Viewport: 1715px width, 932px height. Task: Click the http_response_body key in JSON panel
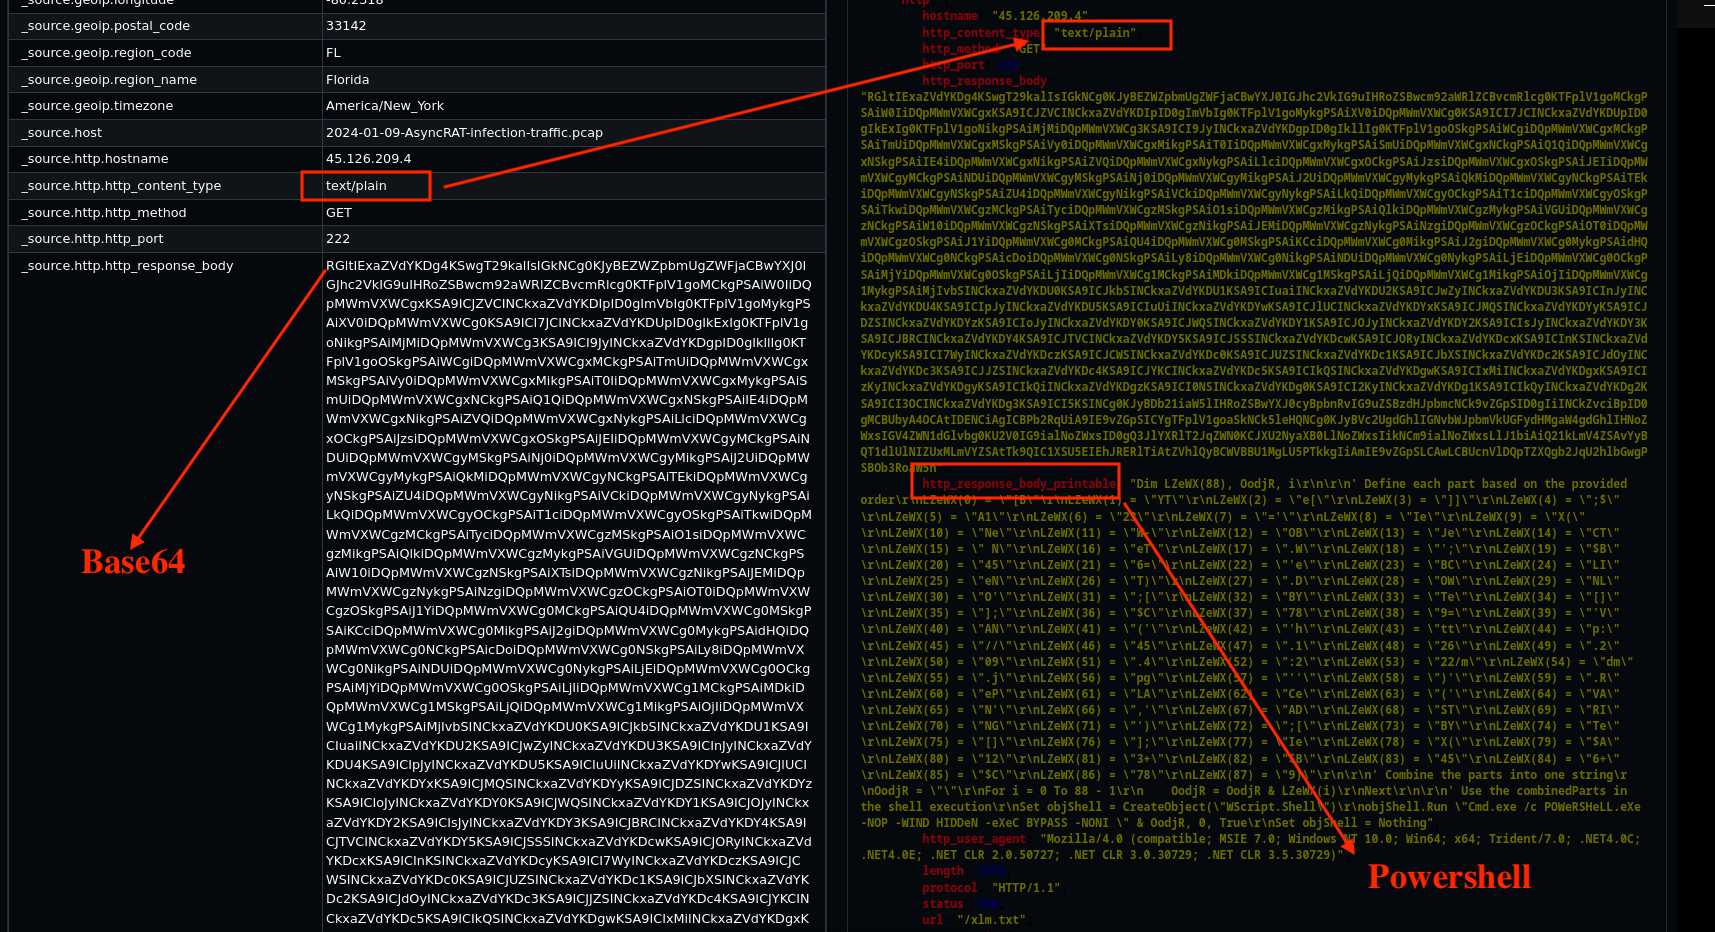point(984,81)
